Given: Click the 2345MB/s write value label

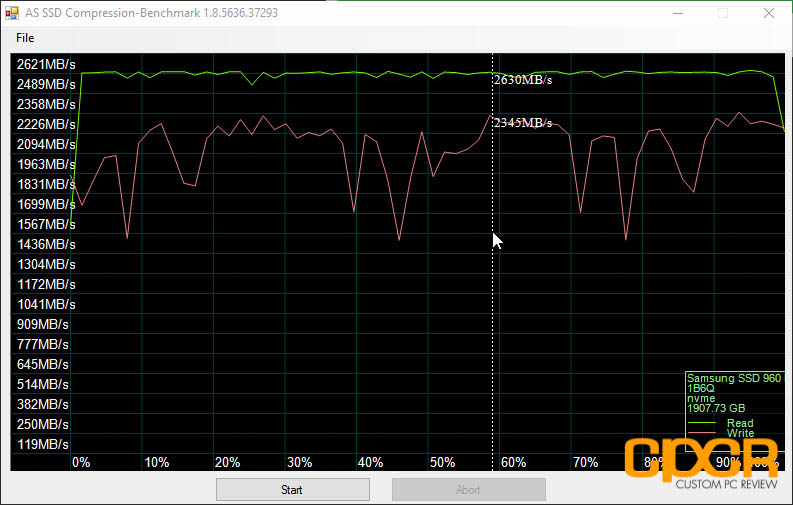Looking at the screenshot, I should (x=523, y=123).
